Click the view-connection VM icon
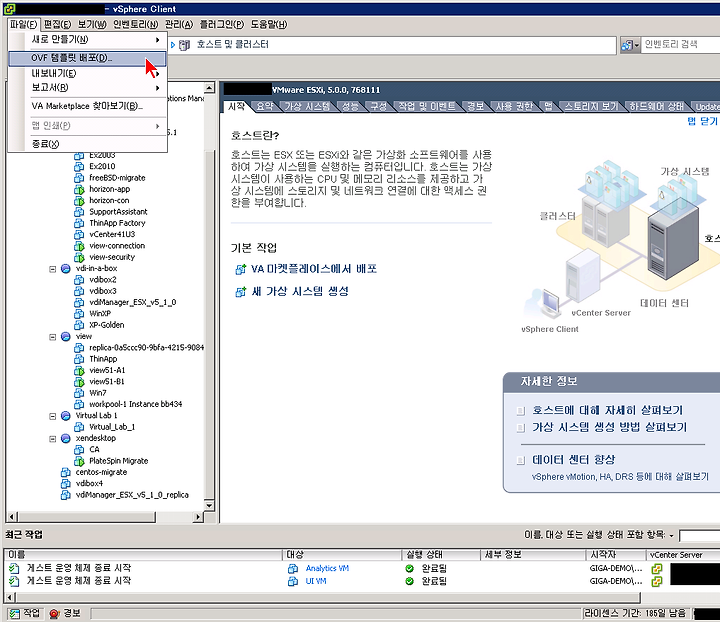This screenshot has height=622, width=720. coord(79,246)
